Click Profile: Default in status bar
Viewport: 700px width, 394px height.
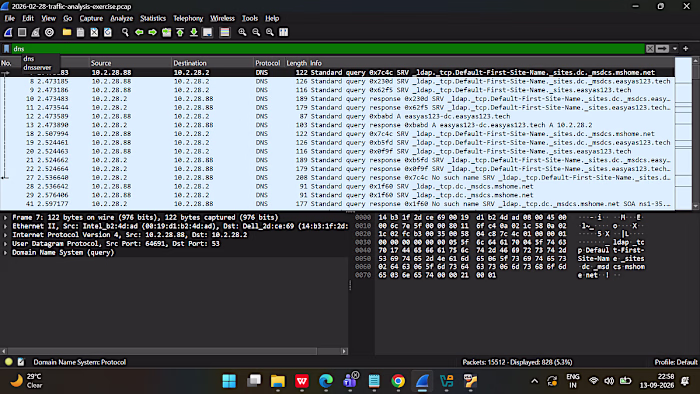[675, 362]
